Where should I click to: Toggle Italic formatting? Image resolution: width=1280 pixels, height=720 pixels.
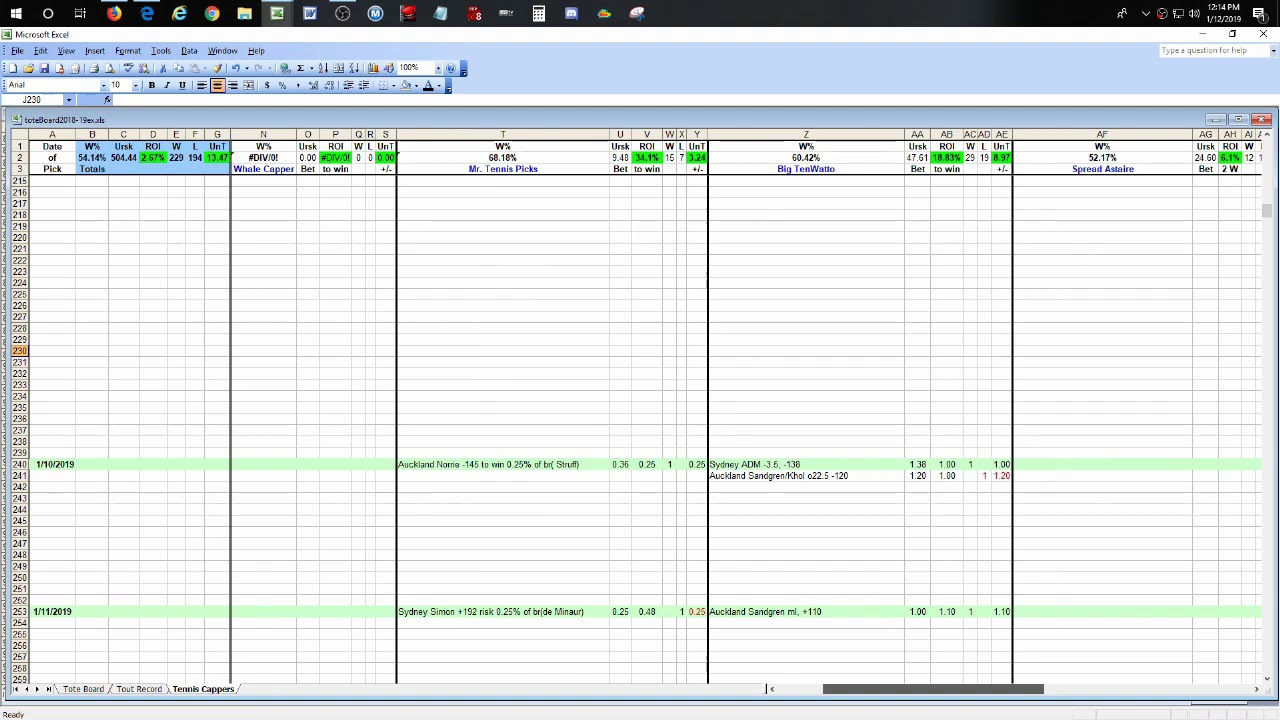coord(167,86)
